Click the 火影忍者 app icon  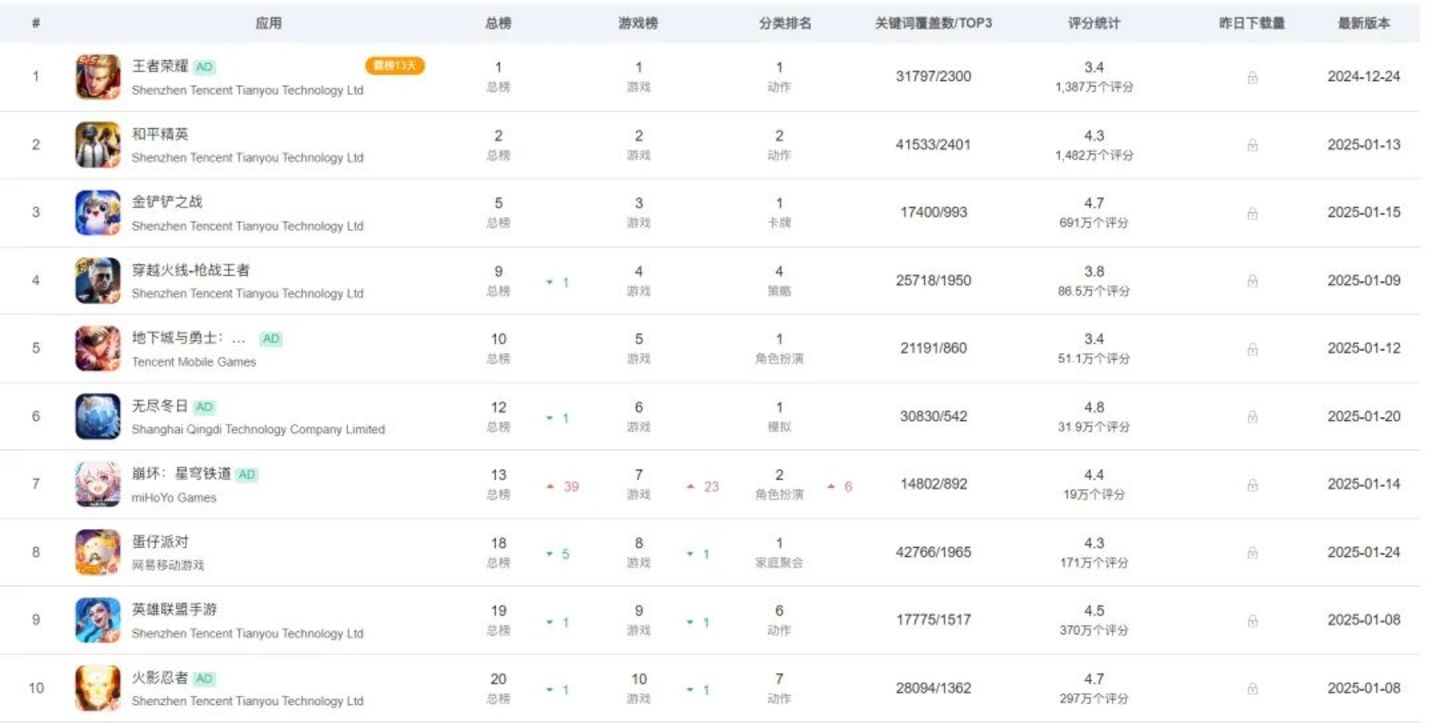[x=98, y=688]
